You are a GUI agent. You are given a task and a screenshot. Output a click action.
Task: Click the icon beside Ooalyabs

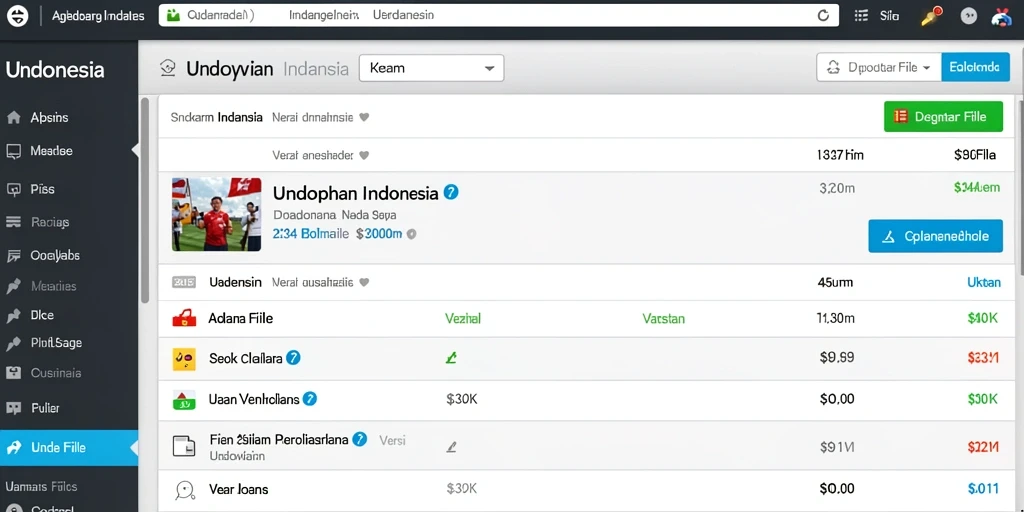(13, 255)
